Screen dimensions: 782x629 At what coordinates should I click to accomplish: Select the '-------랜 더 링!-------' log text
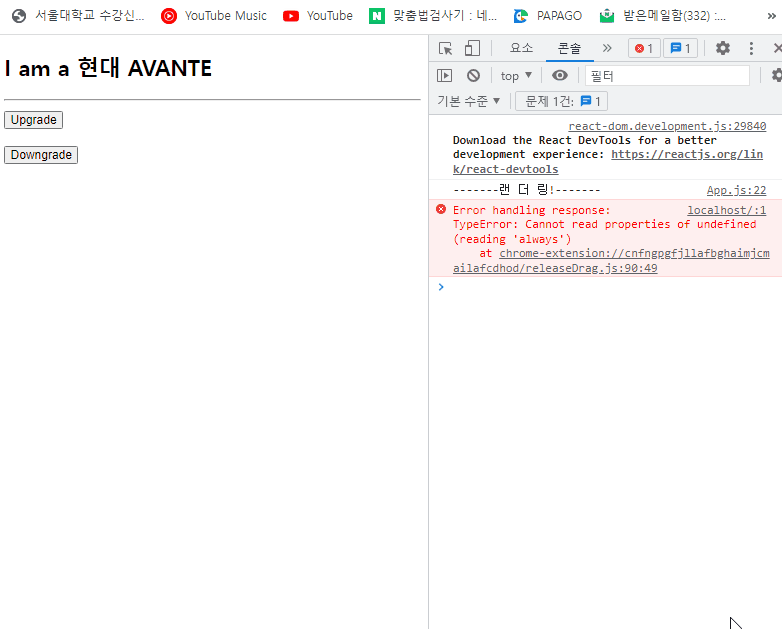tap(527, 190)
